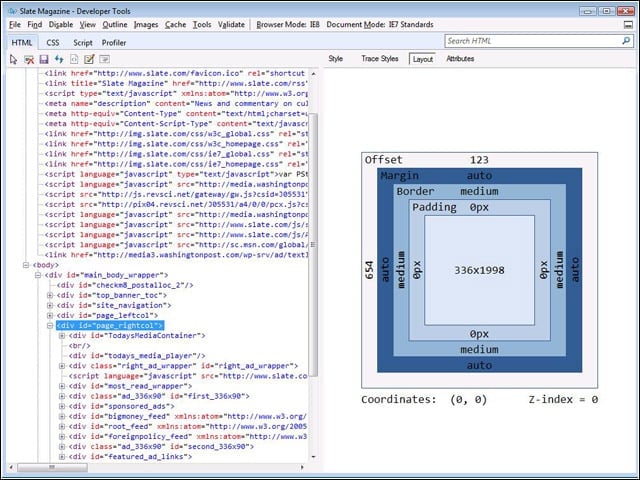Open the Browser Mode: IE8 menu
Viewport: 640px width, 480px height.
coord(288,24)
